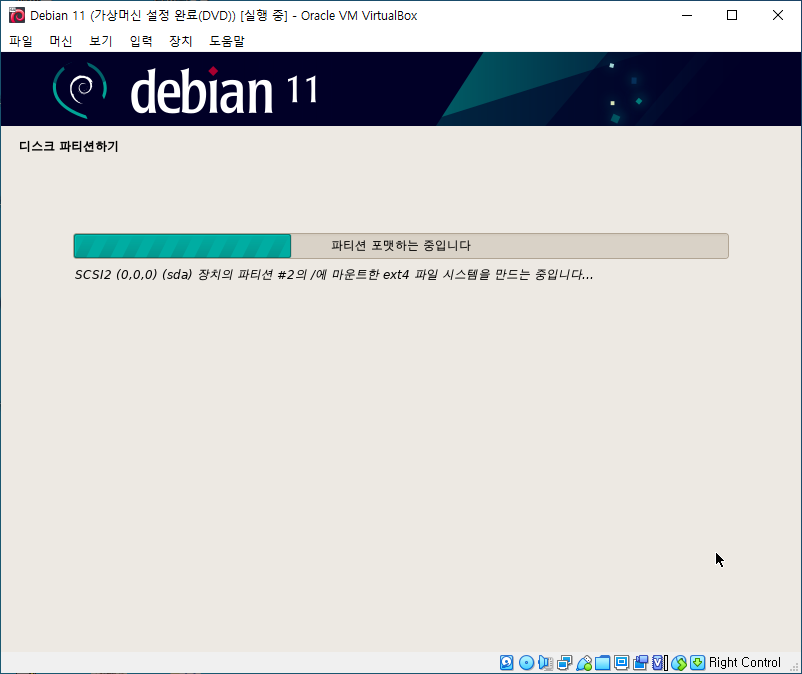The image size is (802, 674).
Task: Open the 입력 menu
Action: [141, 41]
